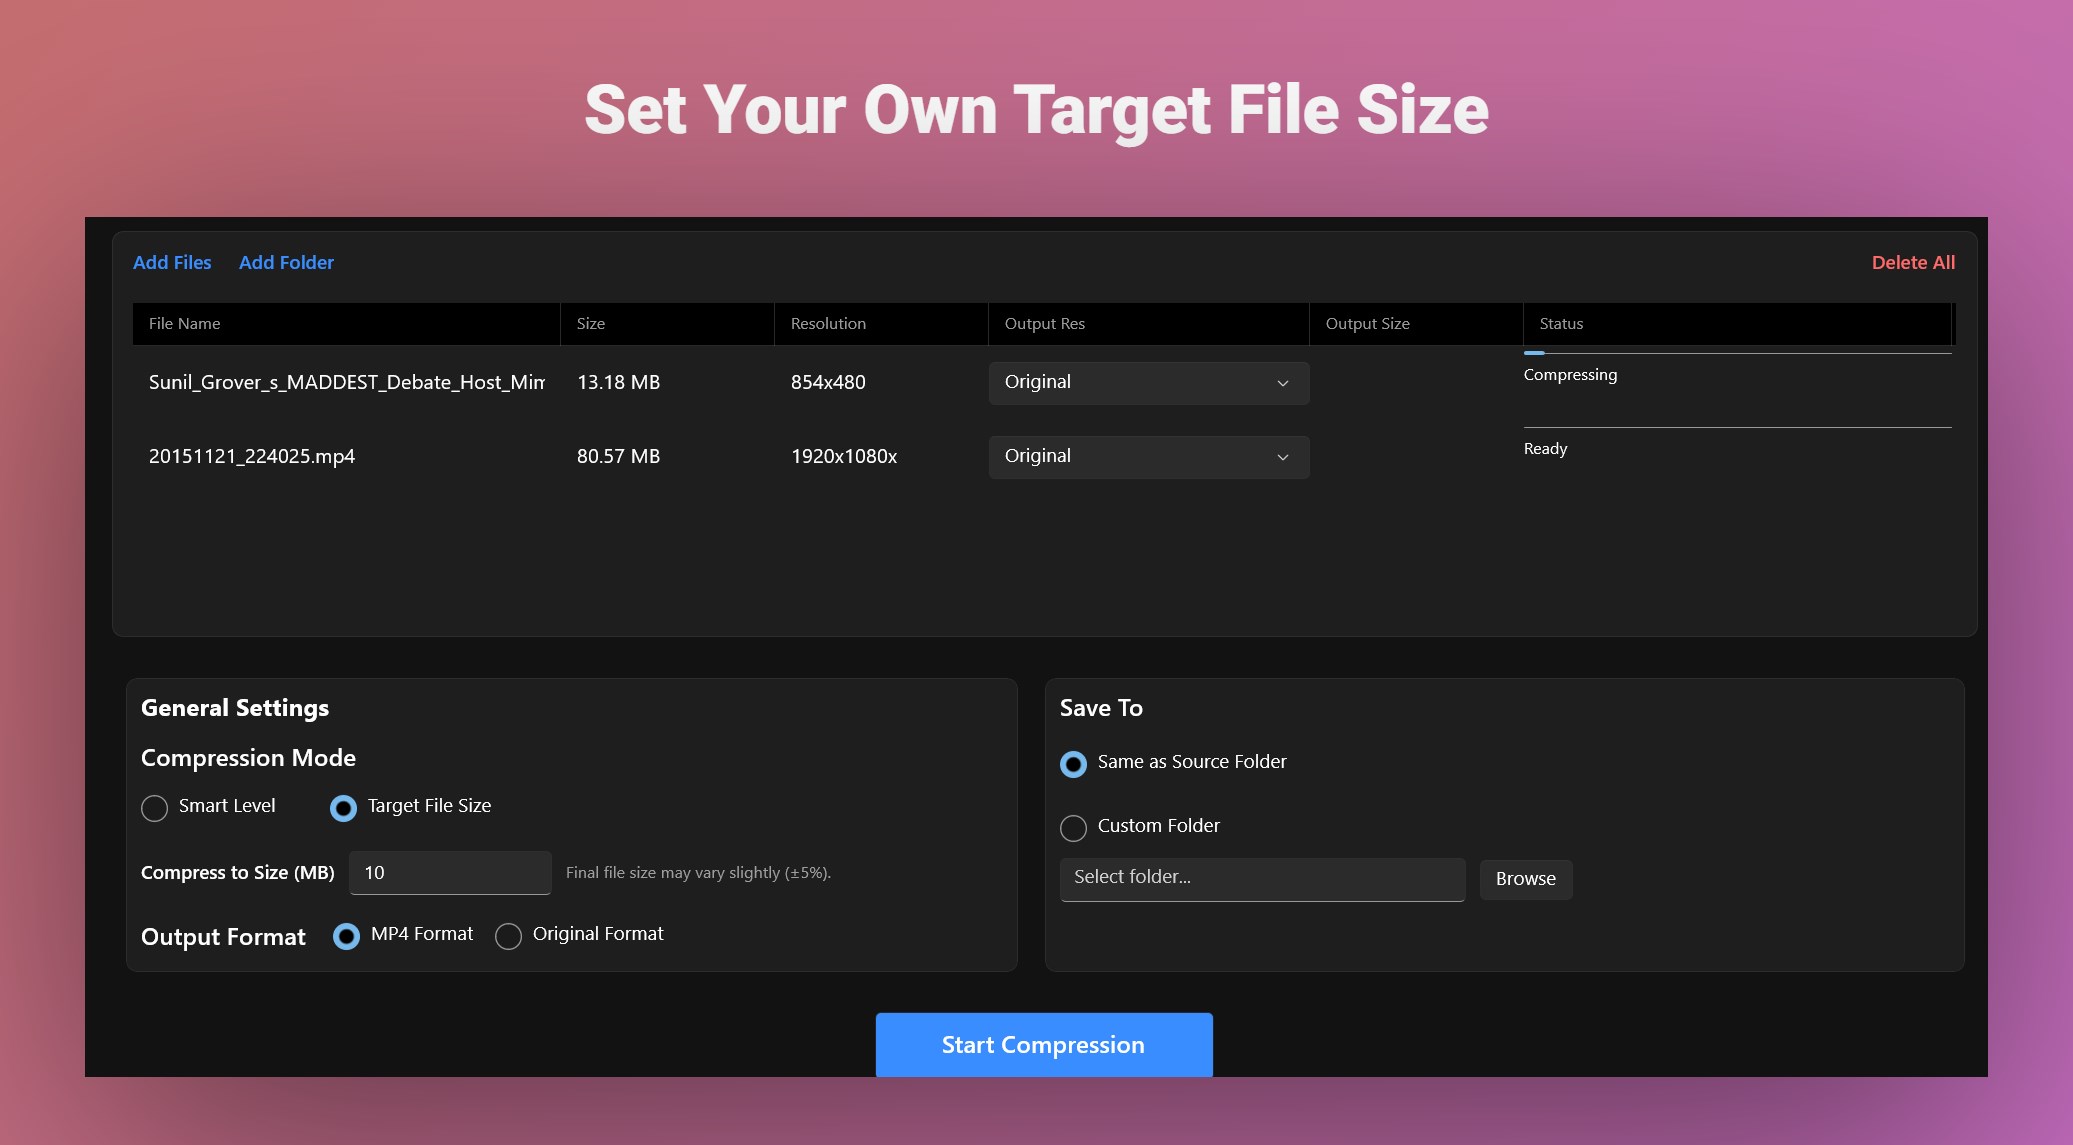Select the Custom Folder save option
This screenshot has width=2073, height=1145.
(x=1073, y=828)
